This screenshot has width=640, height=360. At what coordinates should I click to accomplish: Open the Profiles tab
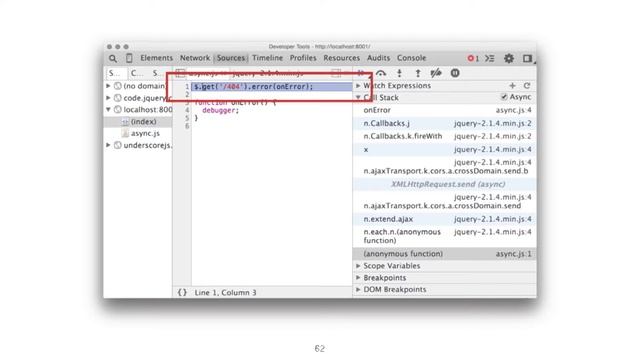click(x=303, y=58)
